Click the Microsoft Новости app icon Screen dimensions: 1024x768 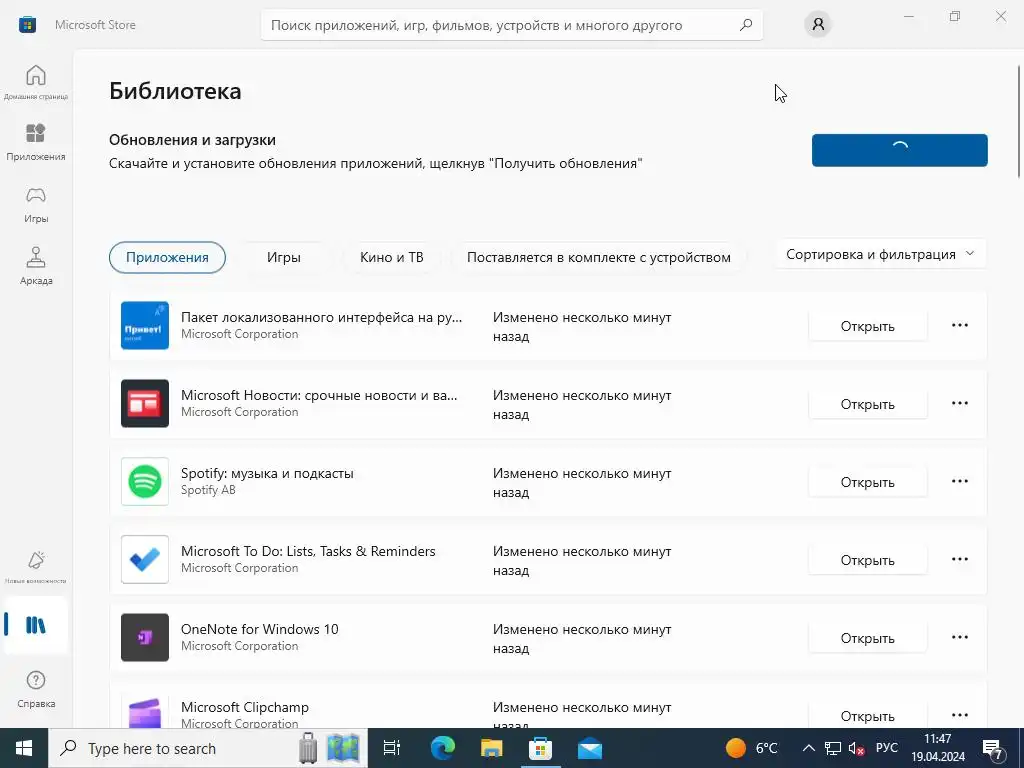pos(145,404)
